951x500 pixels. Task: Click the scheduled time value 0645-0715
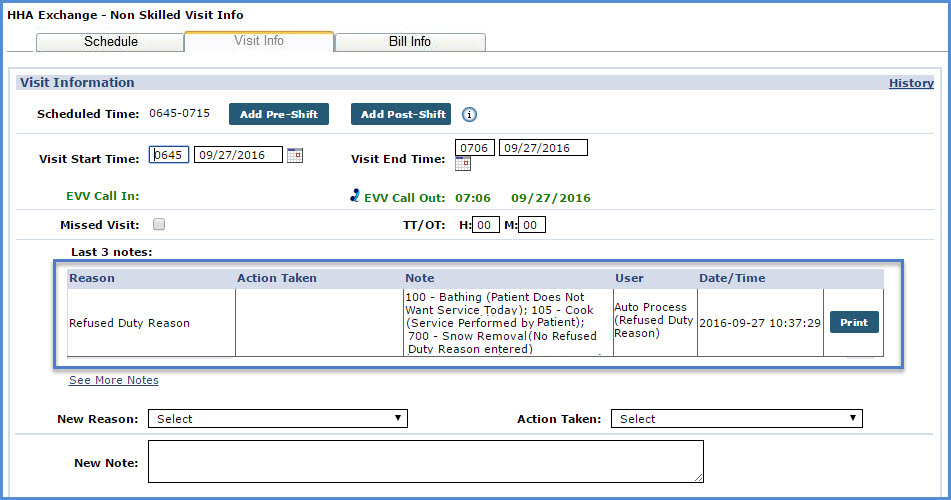tap(180, 113)
